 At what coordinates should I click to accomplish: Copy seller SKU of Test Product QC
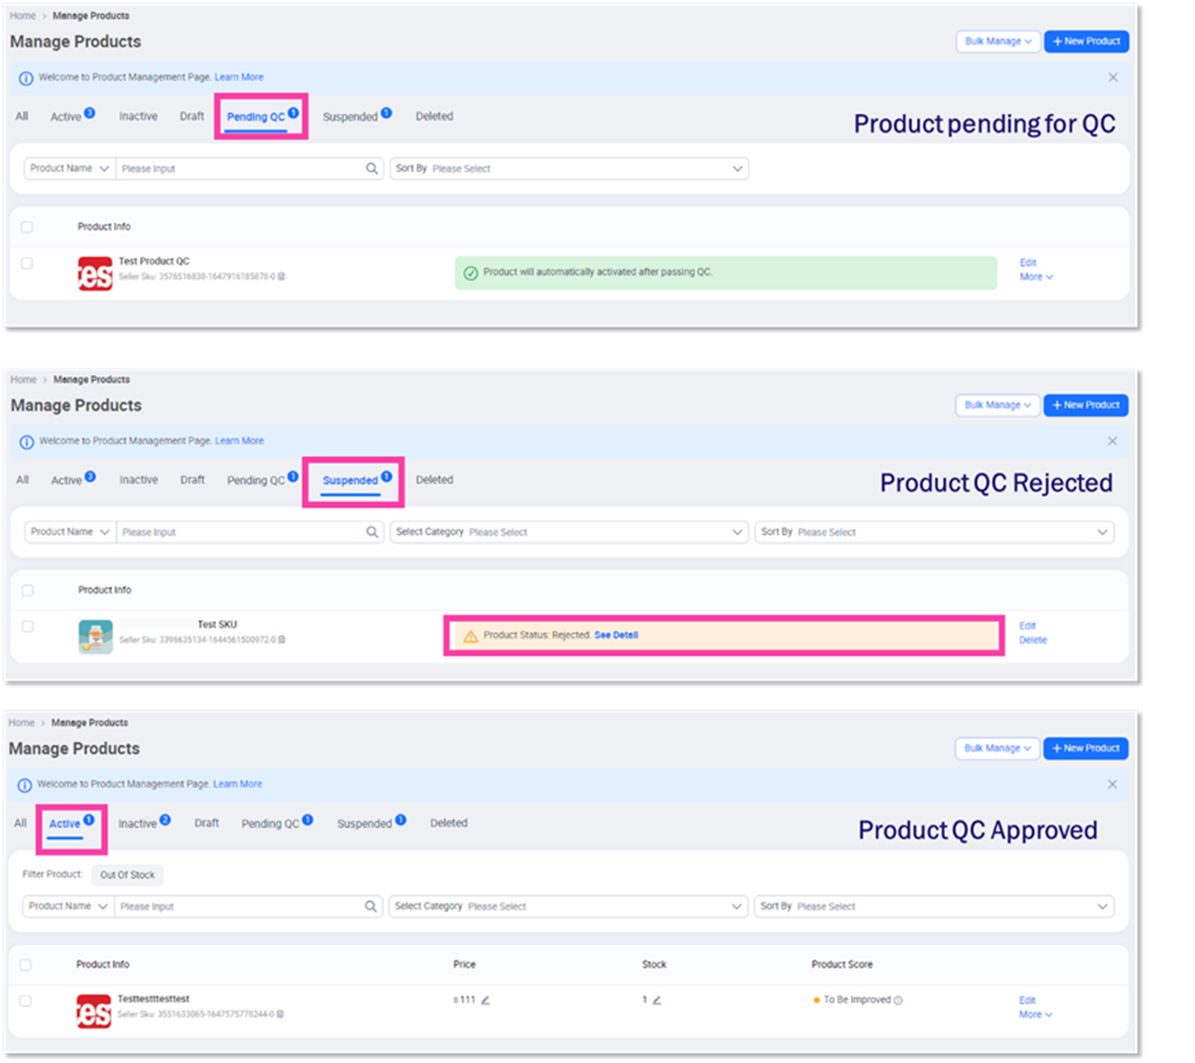282,277
